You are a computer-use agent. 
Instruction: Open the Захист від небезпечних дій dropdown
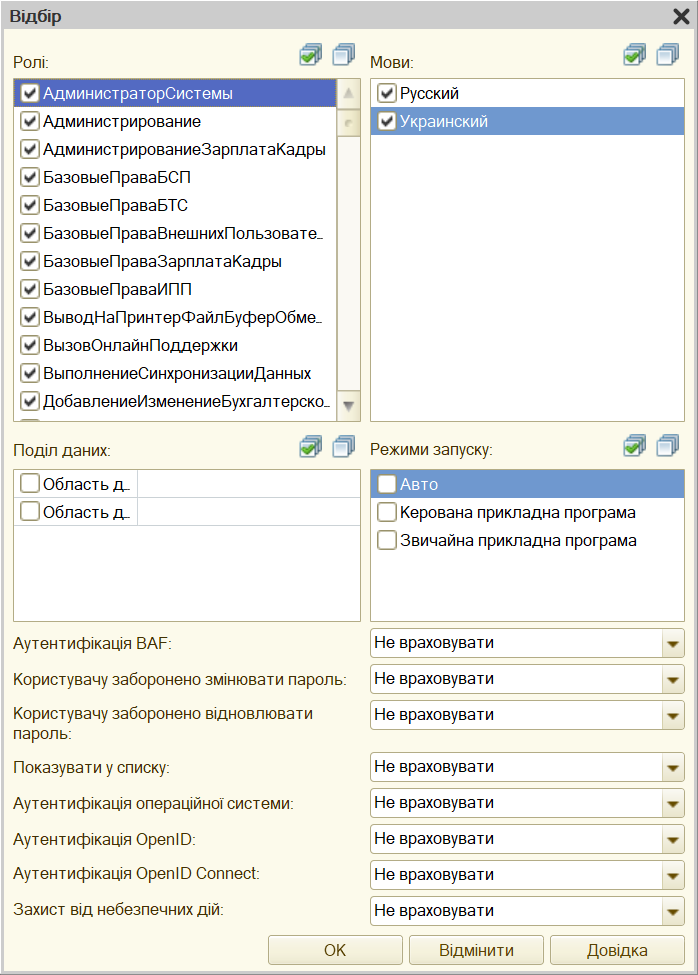[673, 911]
